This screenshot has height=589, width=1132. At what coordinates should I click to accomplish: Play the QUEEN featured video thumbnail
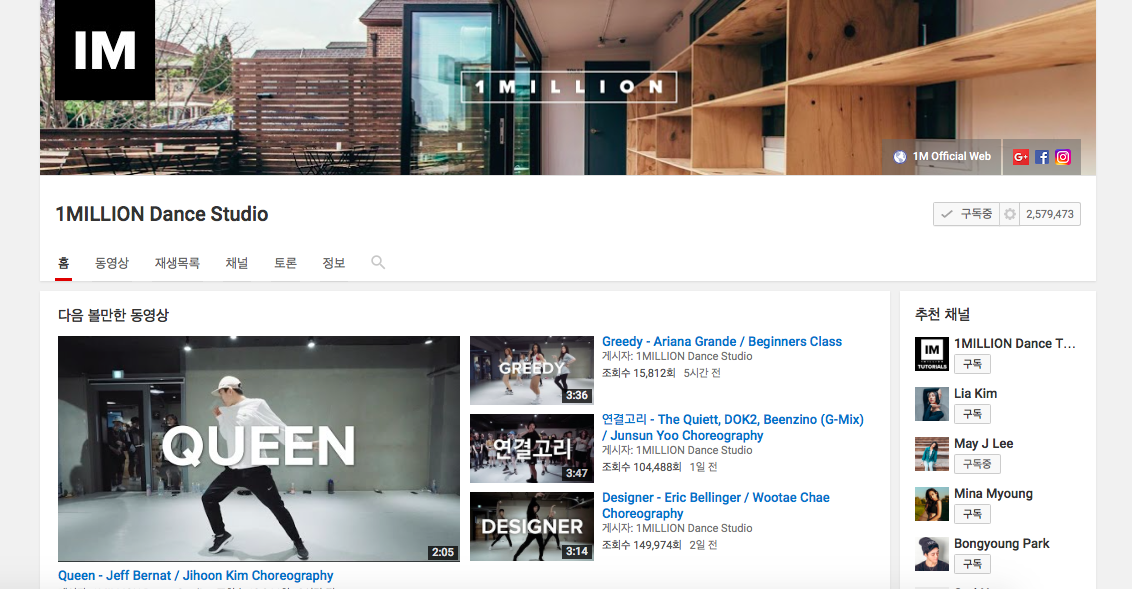point(258,448)
